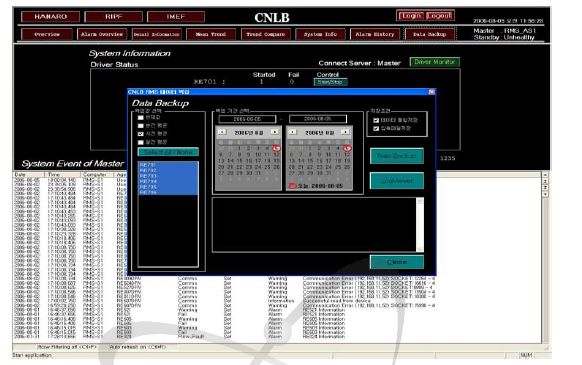Open the Trend Compare page
Viewport: 582px width, 365px height.
click(266, 34)
